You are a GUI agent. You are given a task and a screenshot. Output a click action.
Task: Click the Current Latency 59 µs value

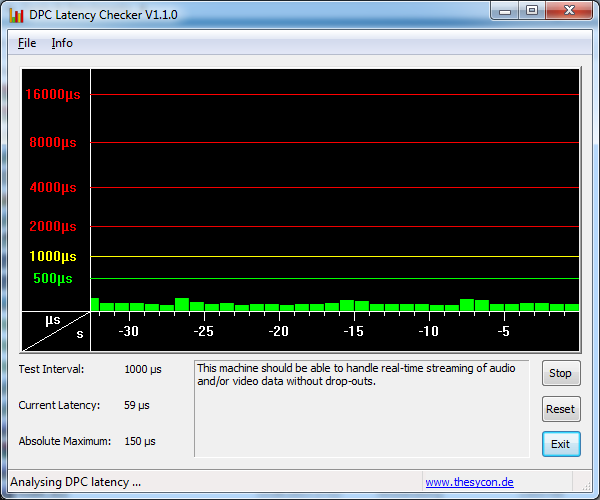pos(139,405)
